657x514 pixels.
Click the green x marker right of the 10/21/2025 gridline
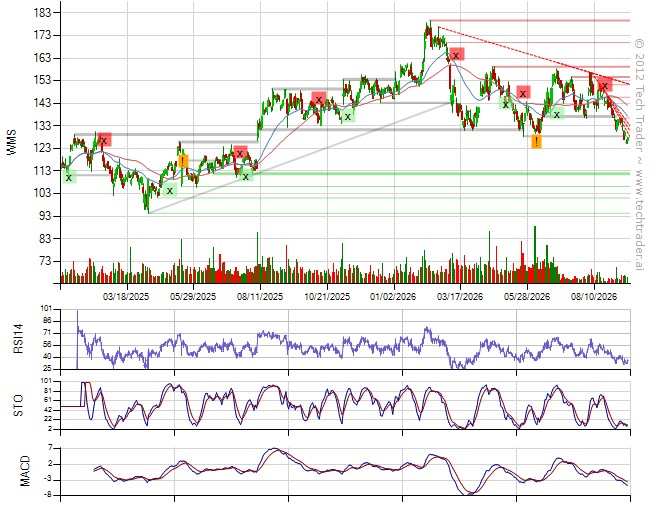pyautogui.click(x=347, y=116)
